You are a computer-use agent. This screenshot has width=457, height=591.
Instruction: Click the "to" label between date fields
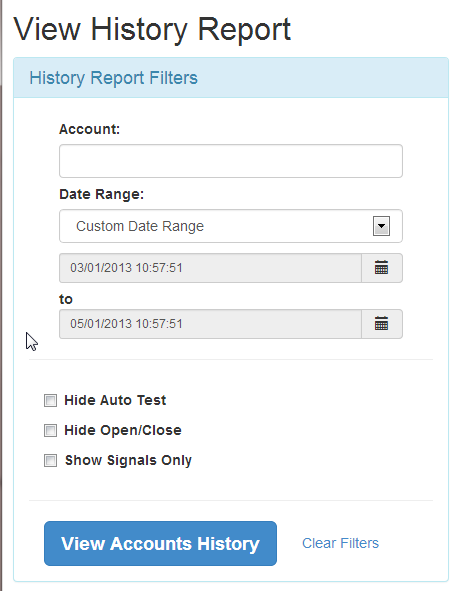pyautogui.click(x=66, y=299)
